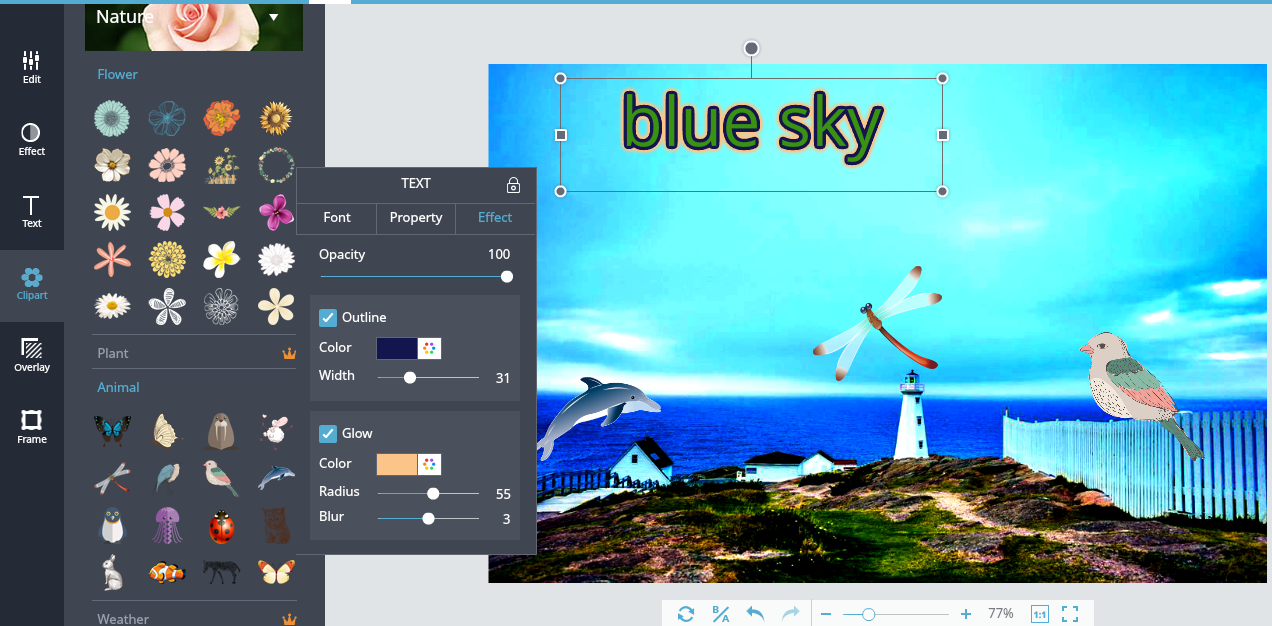Screen dimensions: 1272x626
Task: Click the zoom in plus button
Action: point(965,614)
